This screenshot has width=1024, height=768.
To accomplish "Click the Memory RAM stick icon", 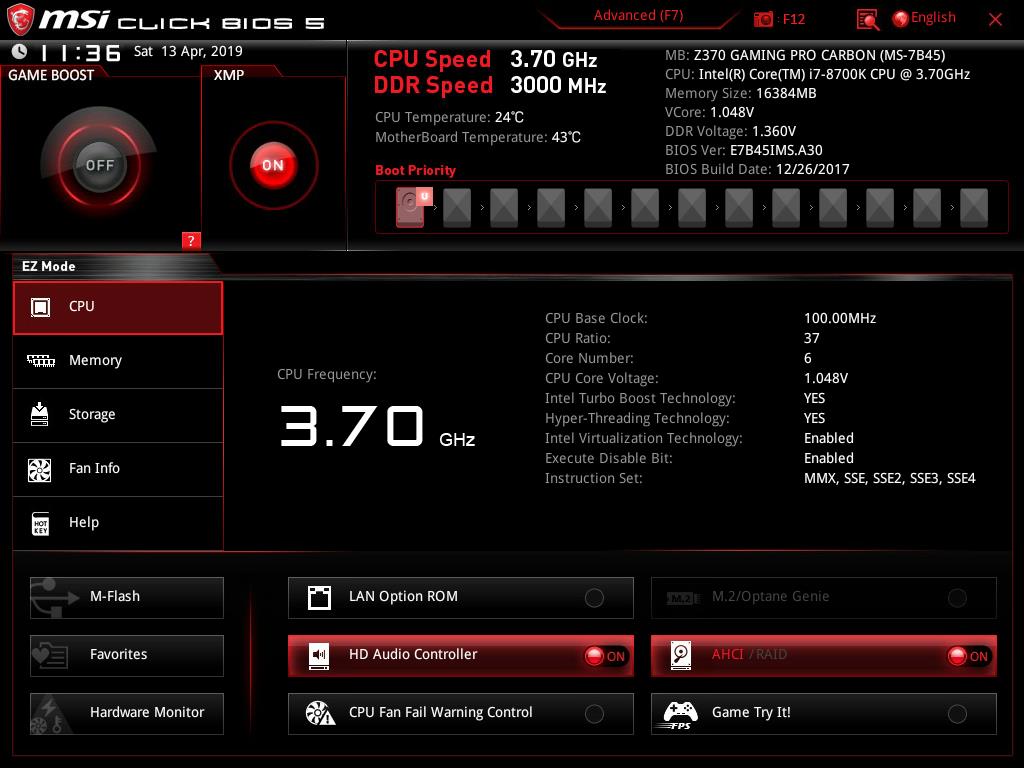I will (x=40, y=360).
